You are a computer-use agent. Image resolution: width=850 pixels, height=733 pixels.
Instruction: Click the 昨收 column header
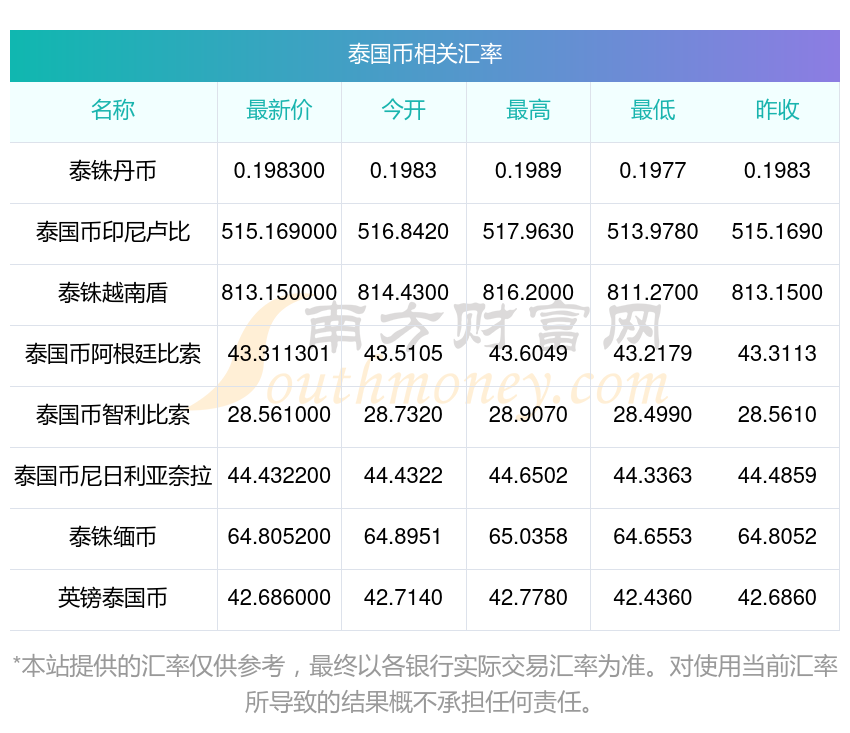coord(777,111)
